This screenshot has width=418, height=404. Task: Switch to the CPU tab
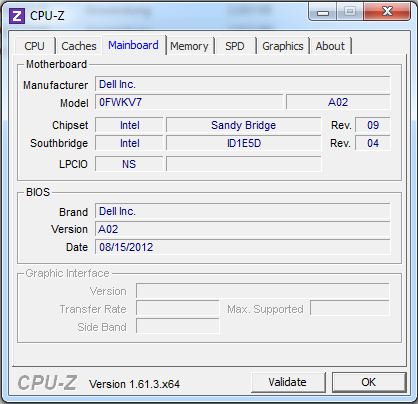click(34, 46)
